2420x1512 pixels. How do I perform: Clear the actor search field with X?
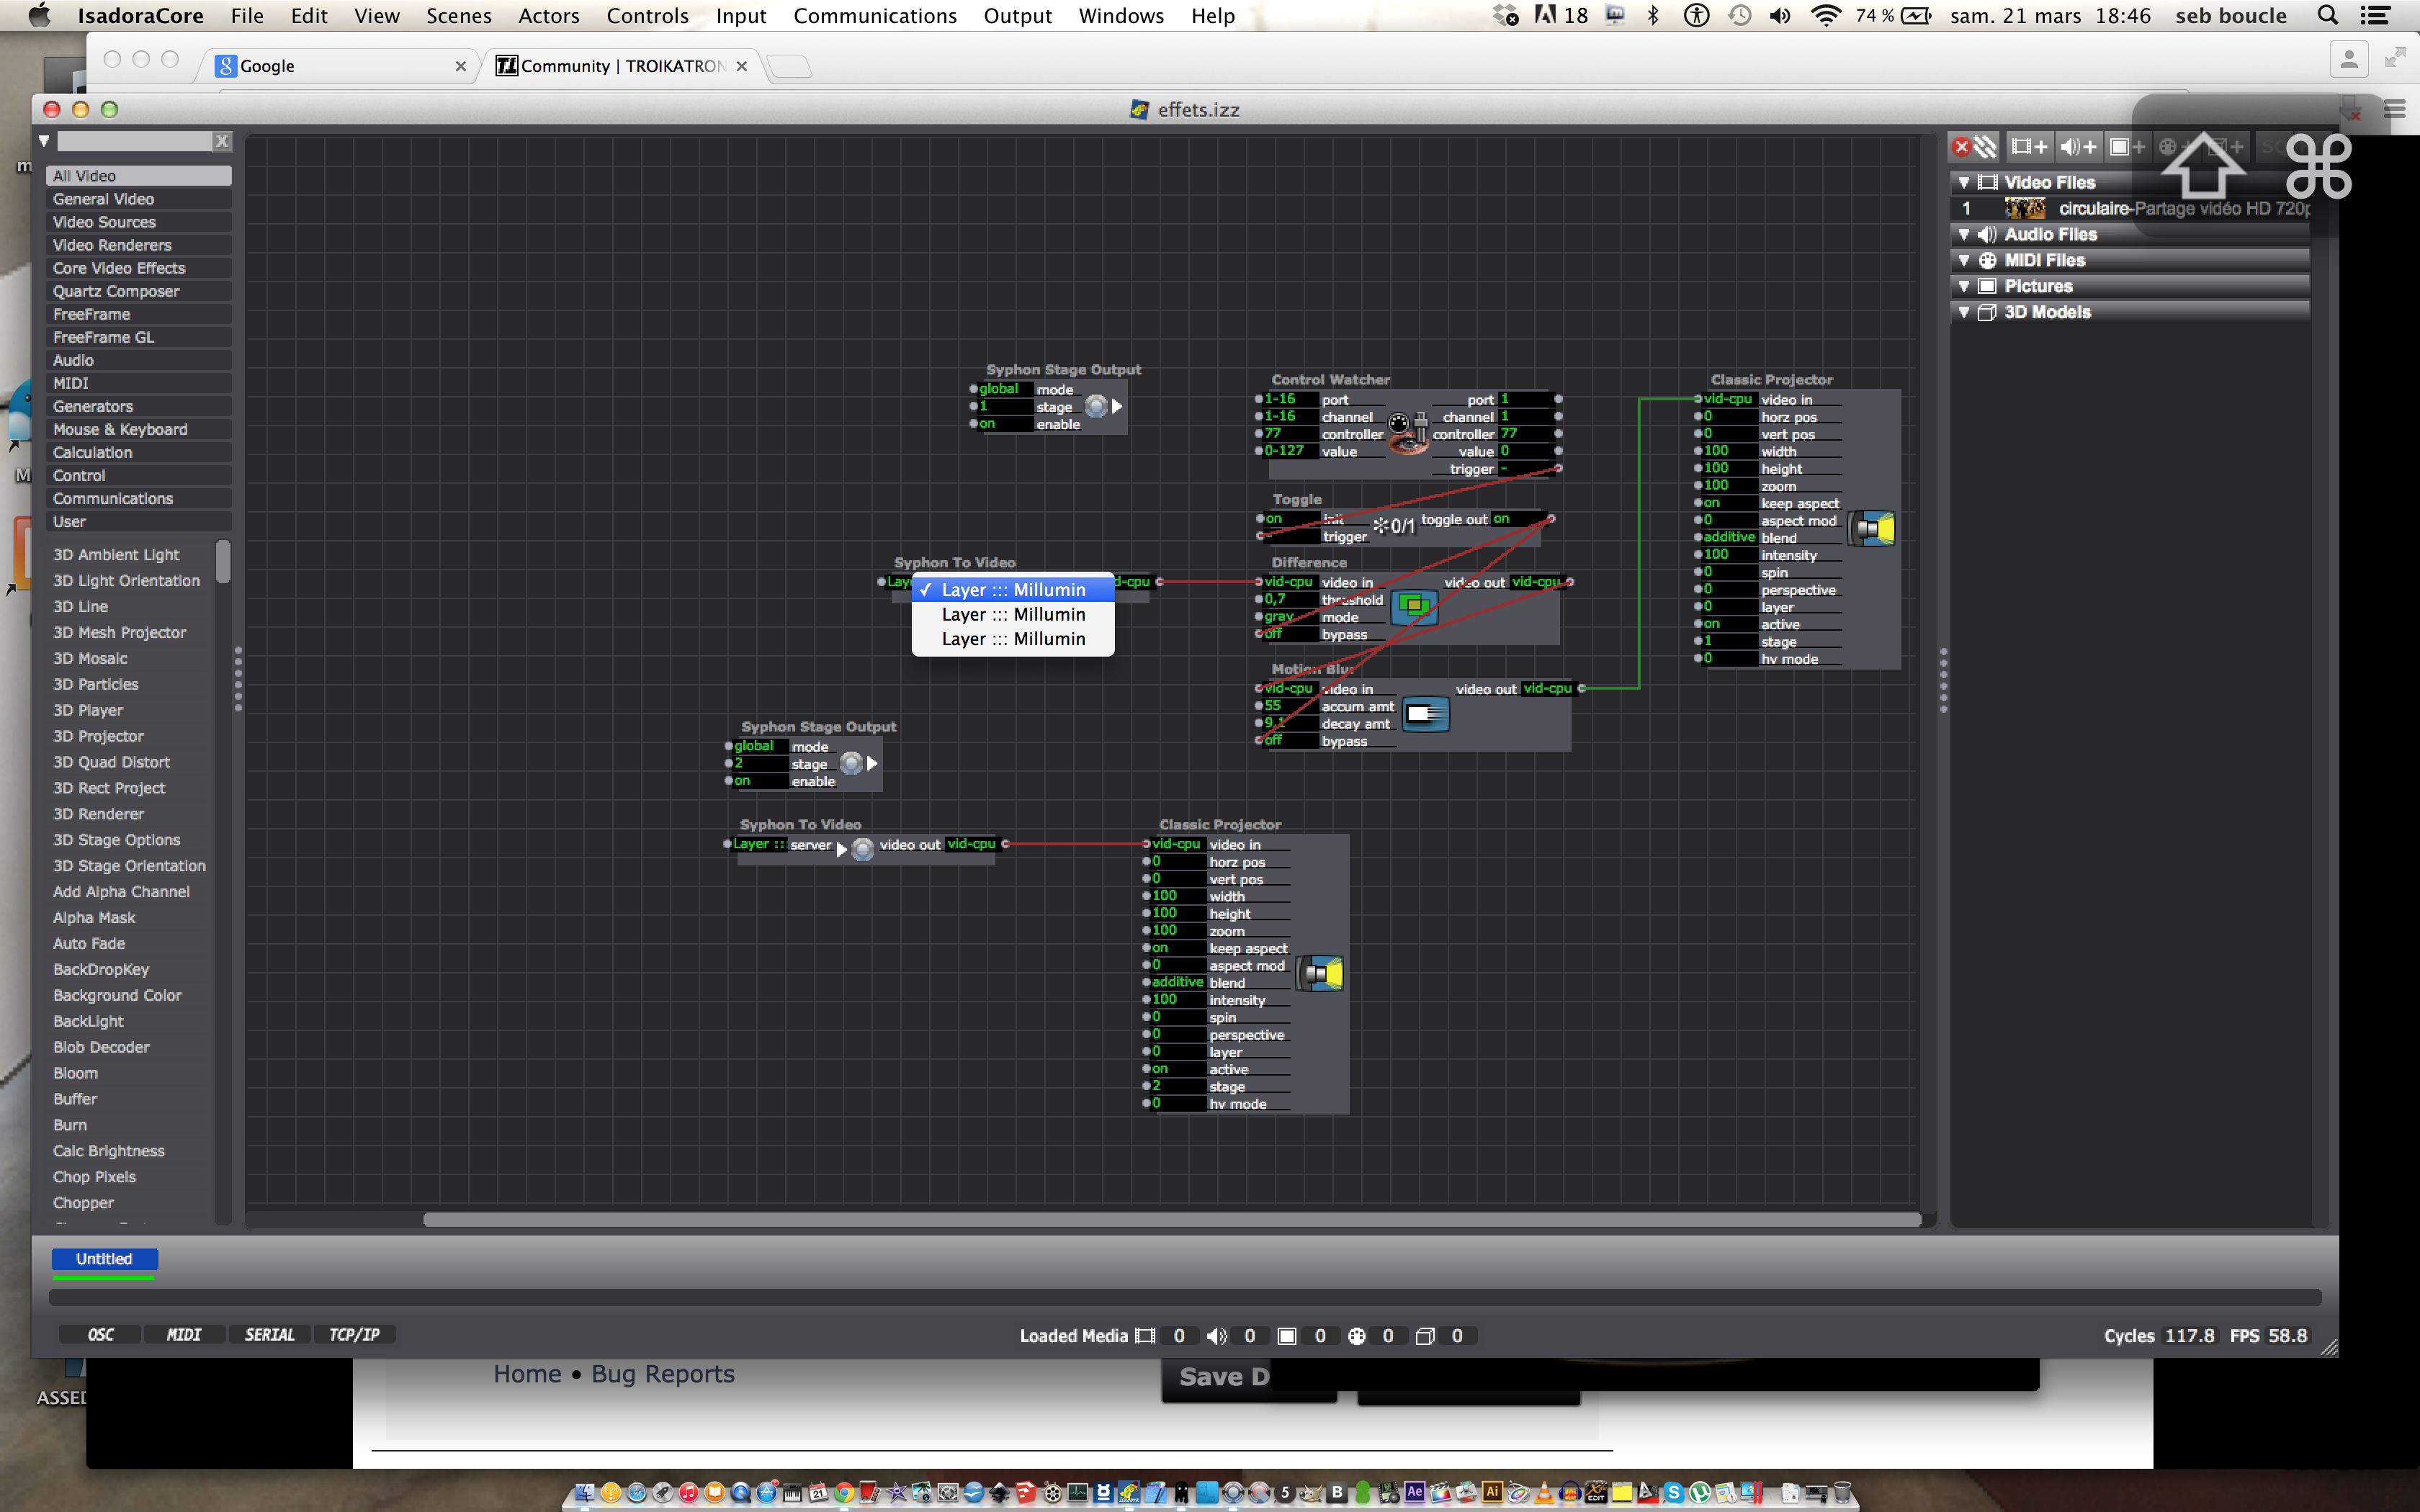click(222, 142)
